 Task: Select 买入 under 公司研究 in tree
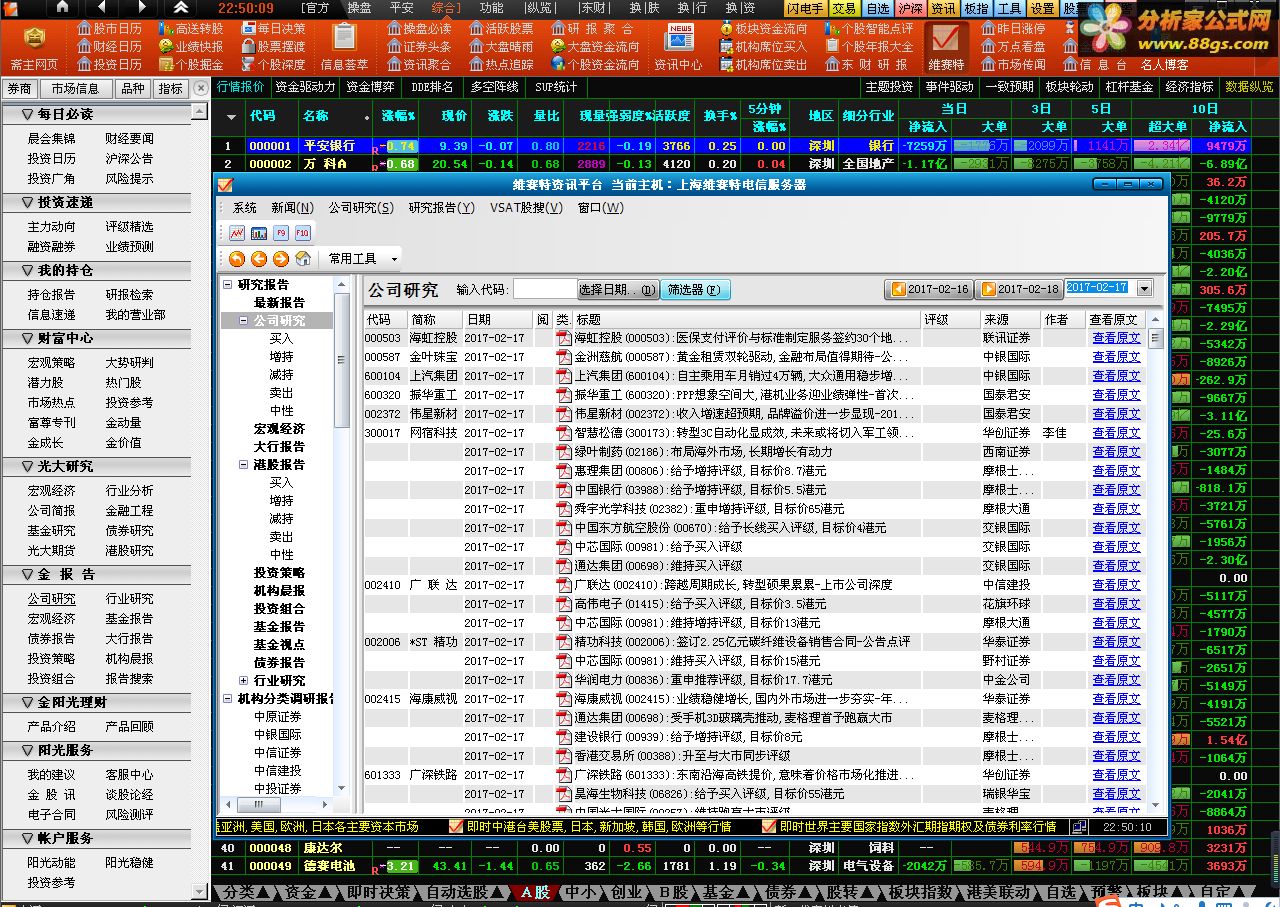point(282,339)
